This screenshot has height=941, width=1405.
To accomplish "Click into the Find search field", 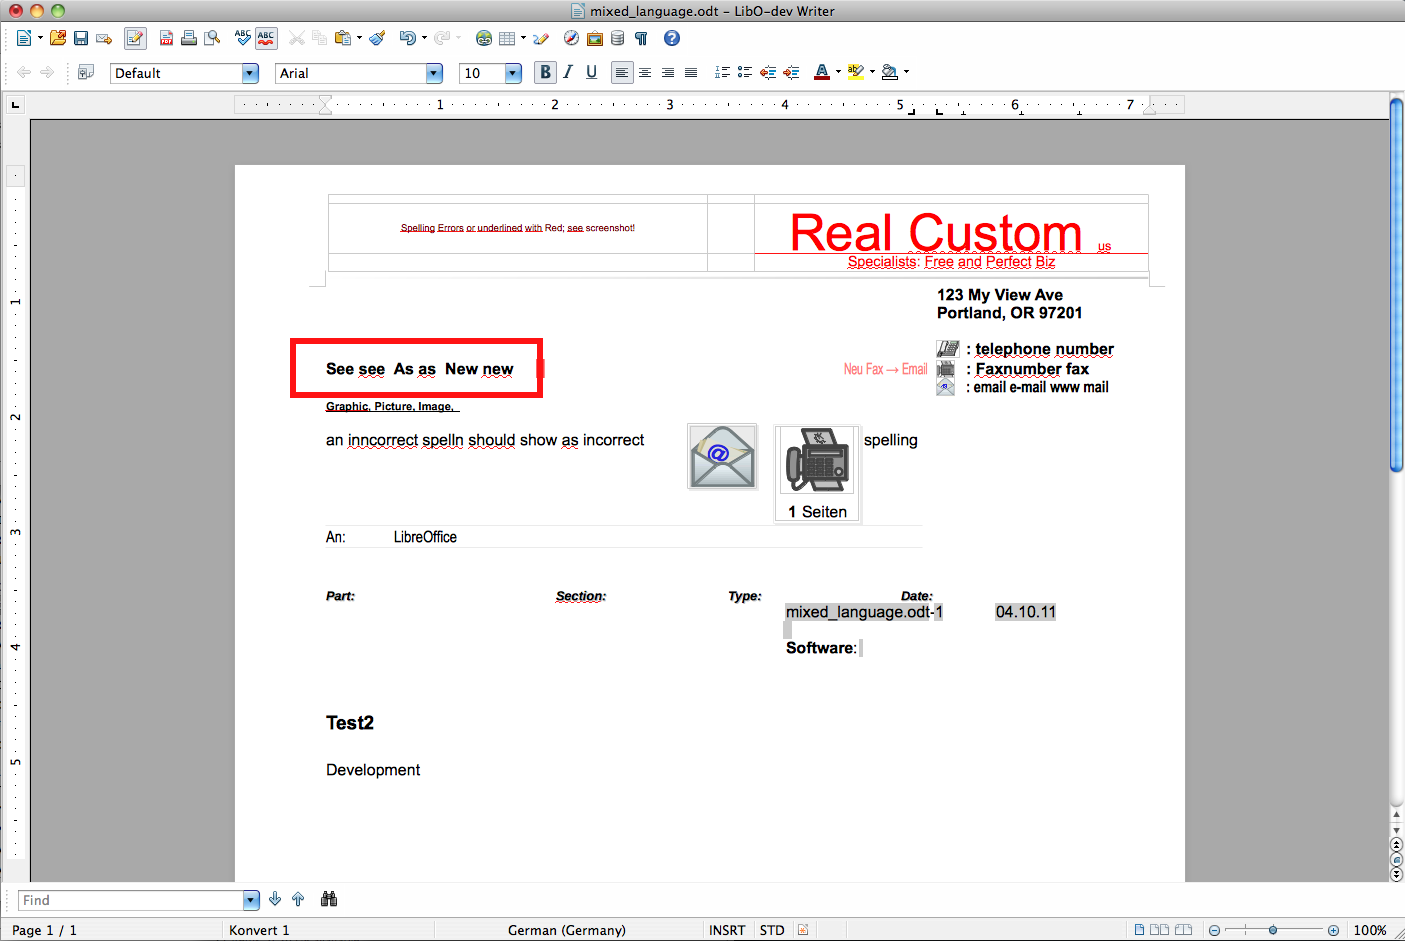I will (x=130, y=900).
